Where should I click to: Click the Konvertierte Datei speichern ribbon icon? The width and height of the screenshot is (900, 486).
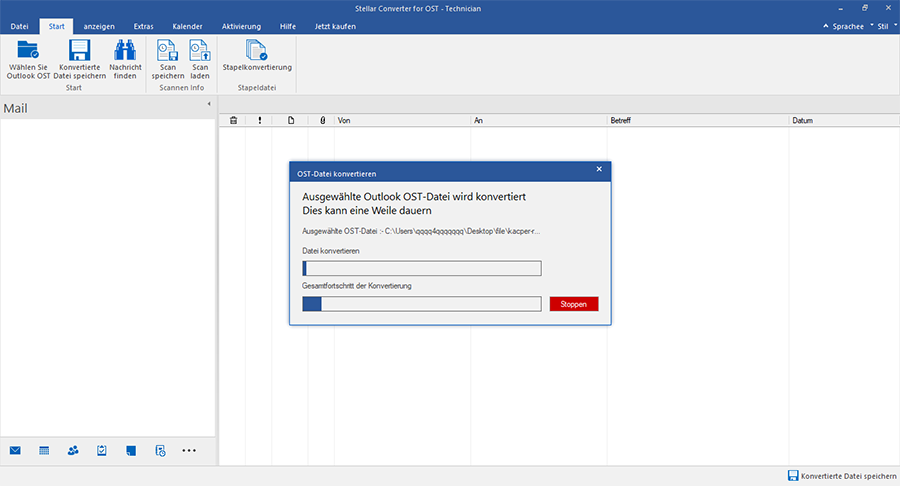pyautogui.click(x=83, y=50)
